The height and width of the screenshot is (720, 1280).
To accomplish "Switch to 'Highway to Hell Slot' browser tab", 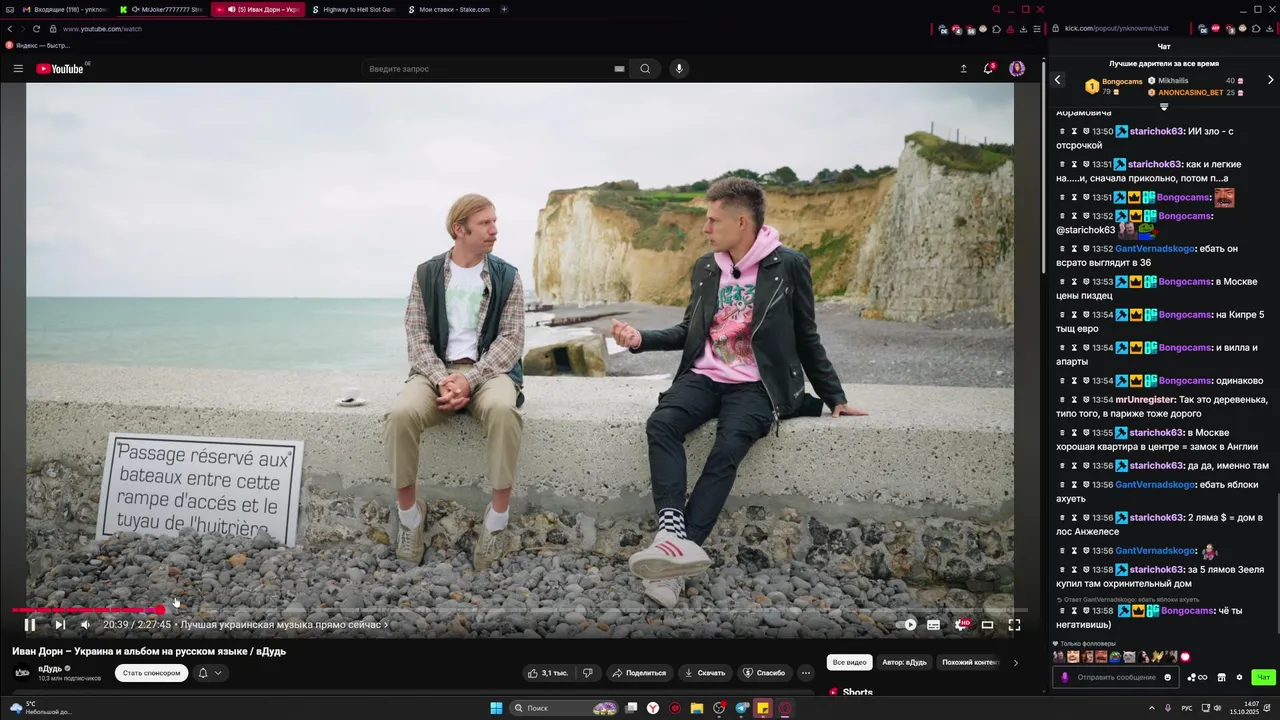I will [354, 9].
